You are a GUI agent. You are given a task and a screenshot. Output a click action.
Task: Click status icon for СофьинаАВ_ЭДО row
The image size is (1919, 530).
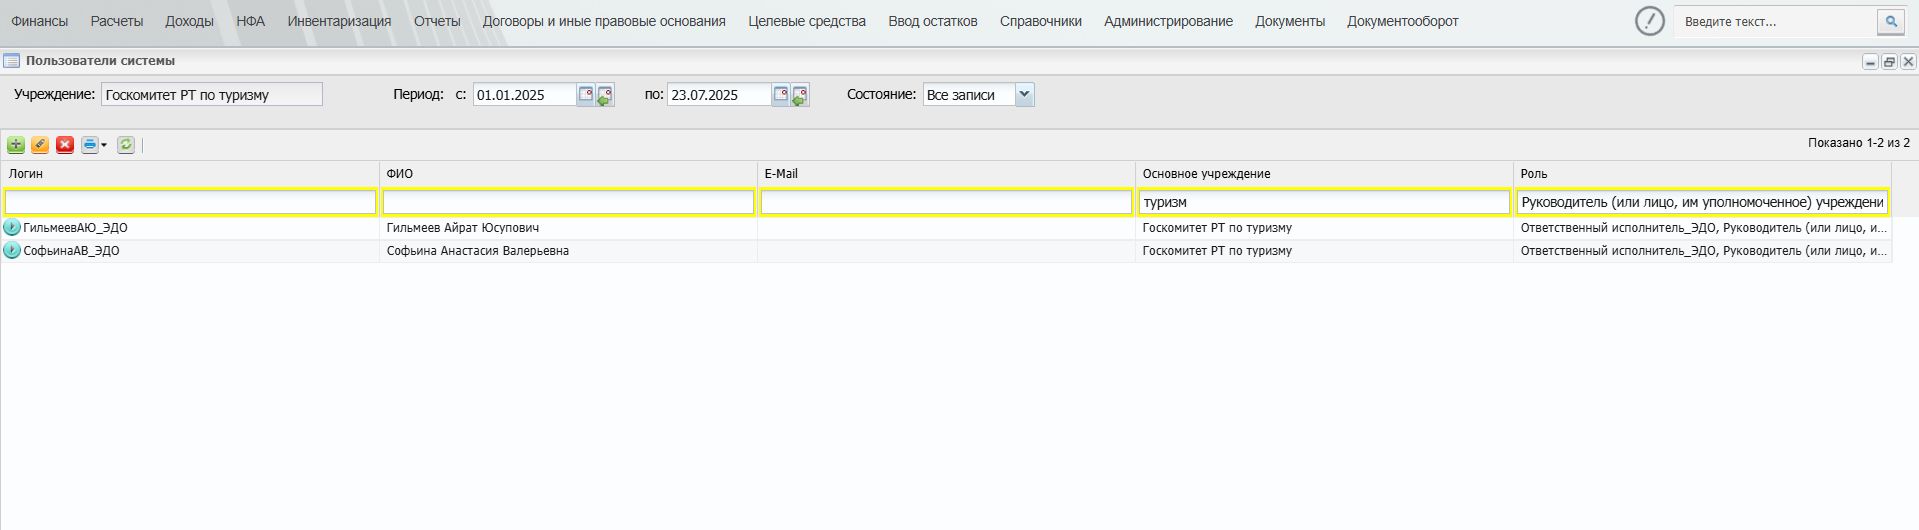(12, 251)
